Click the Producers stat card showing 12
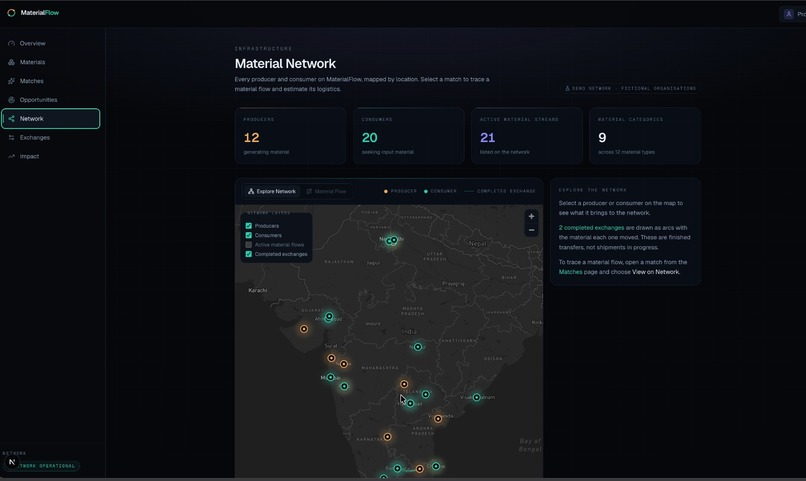806x481 pixels. pos(290,136)
